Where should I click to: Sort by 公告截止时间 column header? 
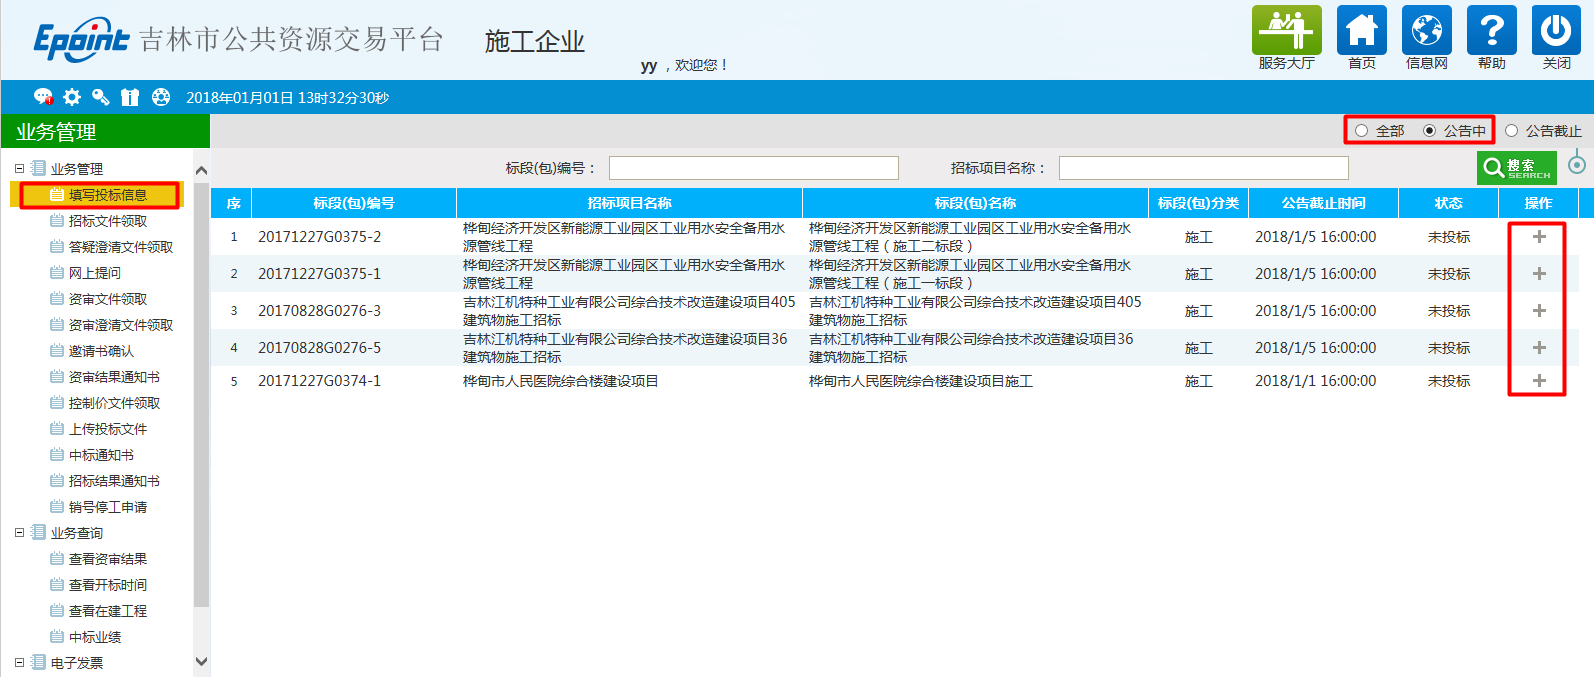point(1323,203)
